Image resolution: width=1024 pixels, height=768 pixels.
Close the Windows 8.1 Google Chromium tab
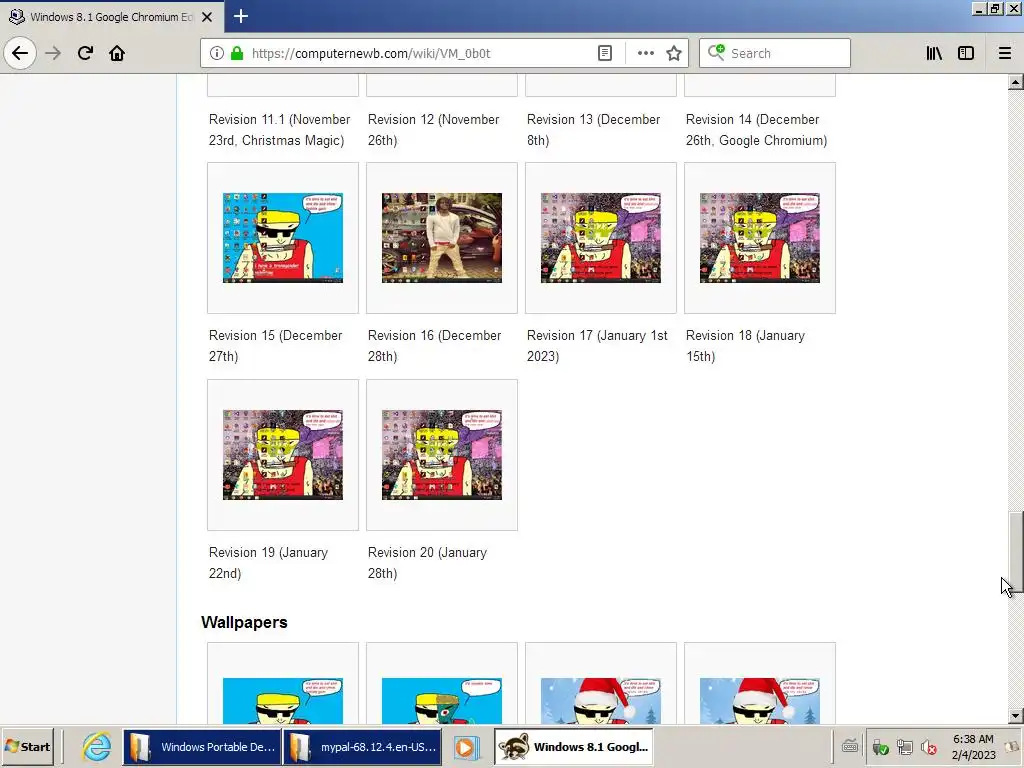point(207,17)
